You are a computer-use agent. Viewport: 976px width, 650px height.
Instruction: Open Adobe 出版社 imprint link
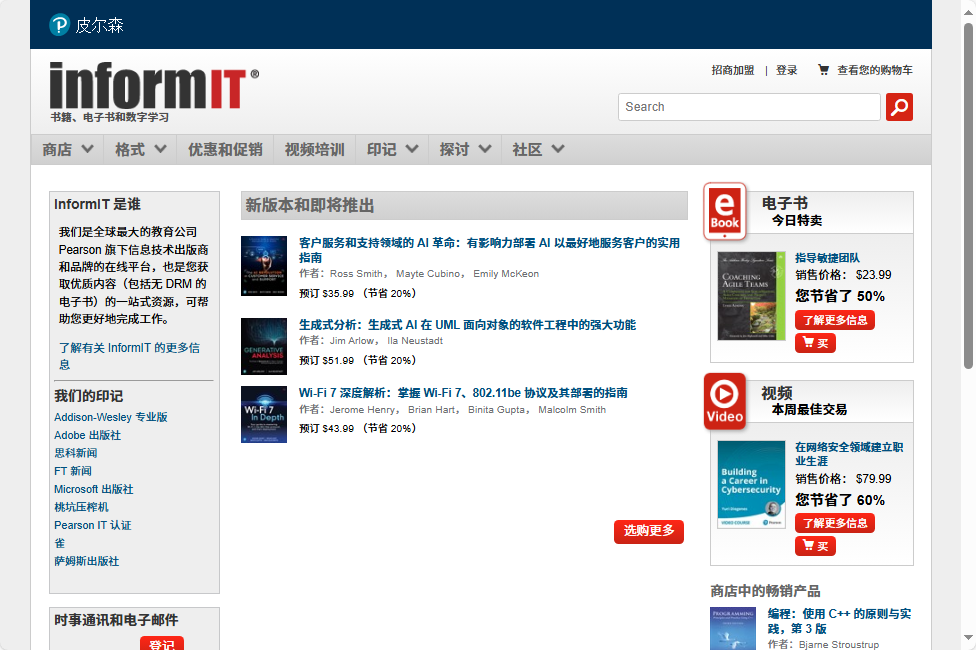87,435
